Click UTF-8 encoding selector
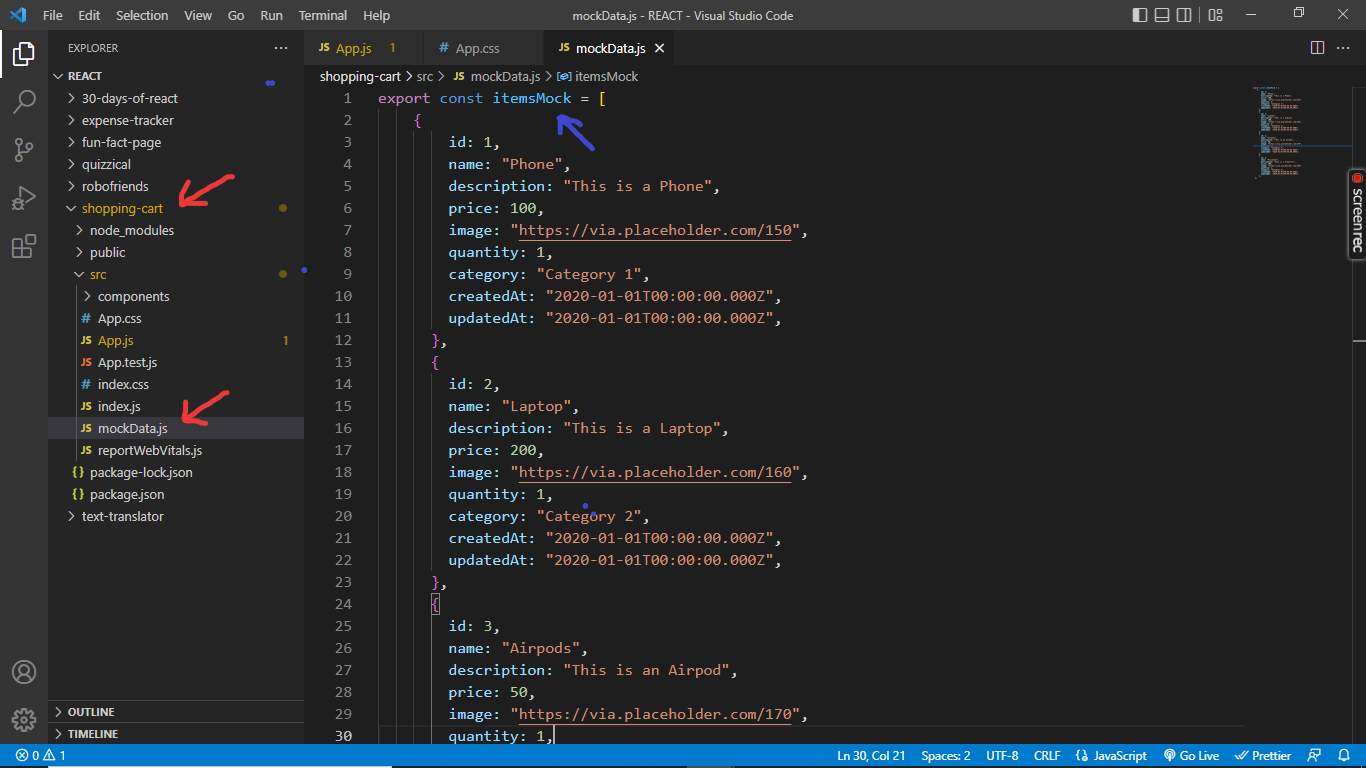Screen dimensions: 1366x768 coord(1002,756)
